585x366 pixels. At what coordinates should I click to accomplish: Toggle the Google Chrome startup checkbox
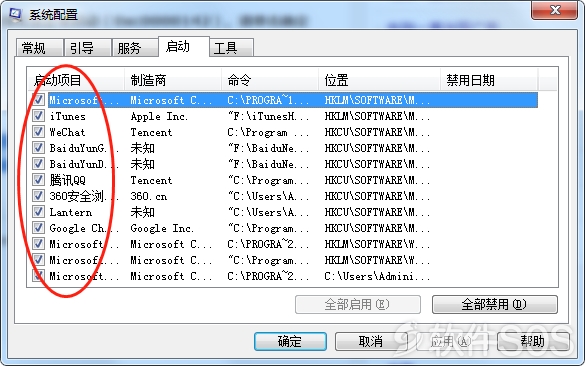38,228
